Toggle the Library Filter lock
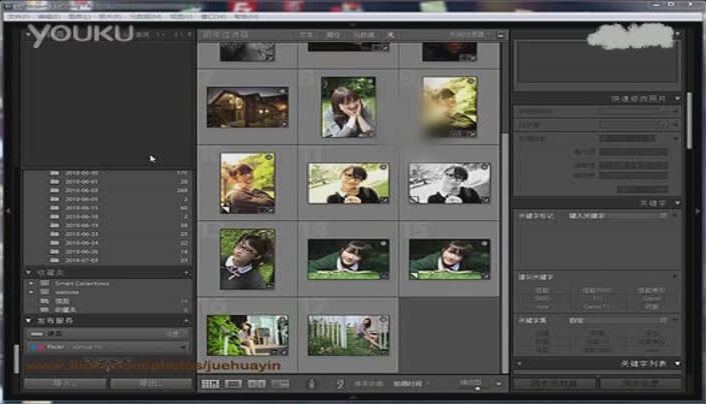706x404 pixels. tap(501, 35)
